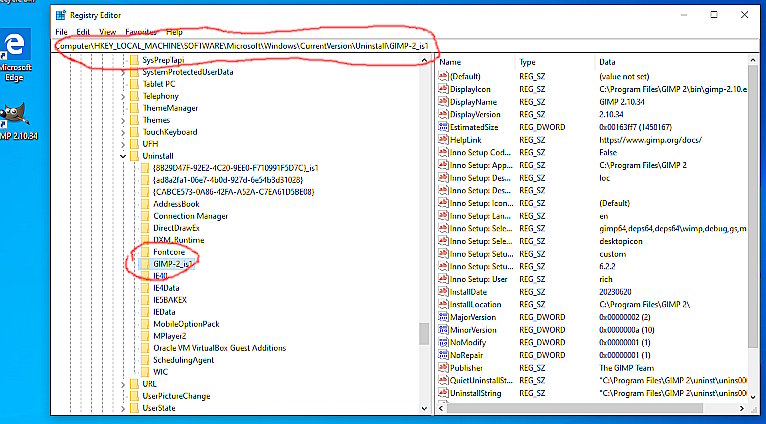Viewport: 766px width, 424px height.
Task: Open GIMP 2.10.34 desktop shortcut
Action: click(x=18, y=122)
